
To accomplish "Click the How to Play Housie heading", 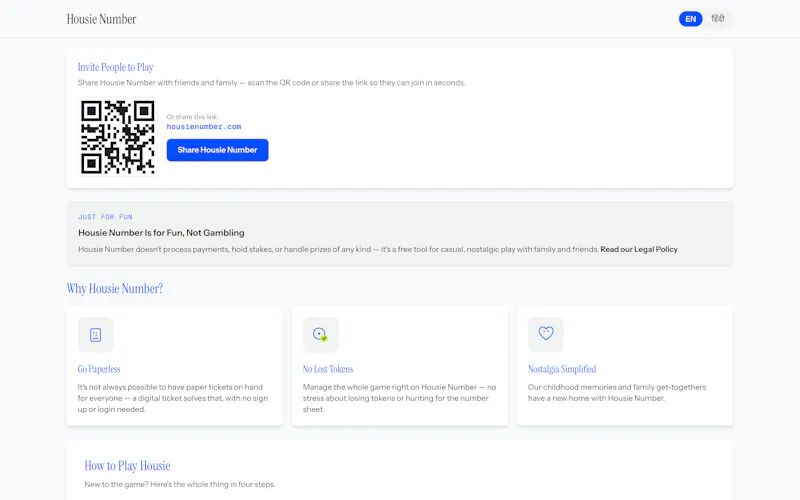I will point(127,466).
